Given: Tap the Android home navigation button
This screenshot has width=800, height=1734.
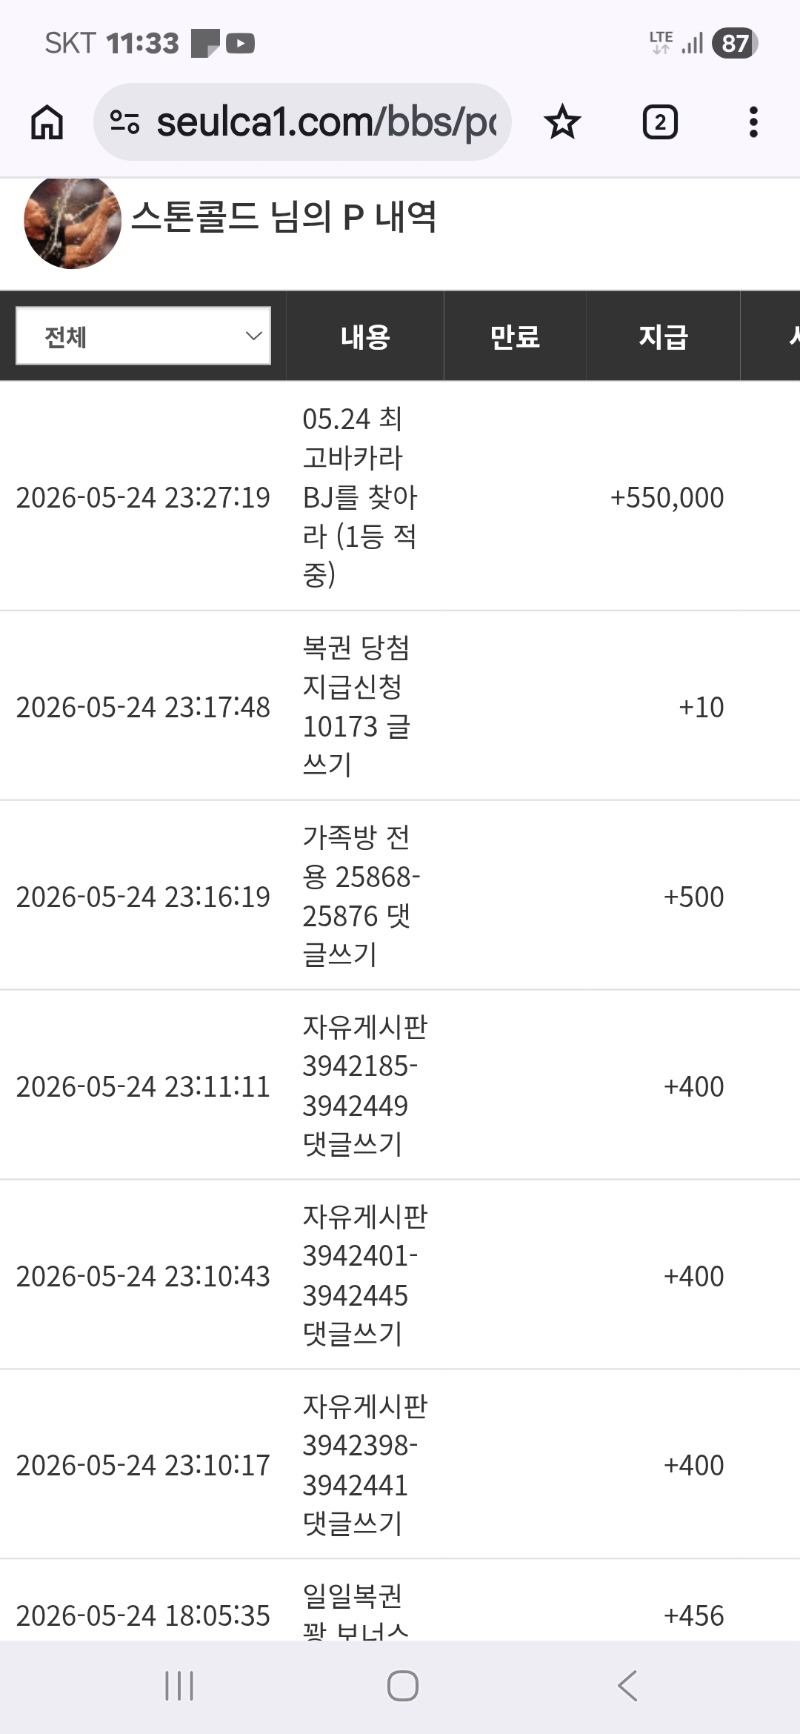Looking at the screenshot, I should pos(402,1686).
